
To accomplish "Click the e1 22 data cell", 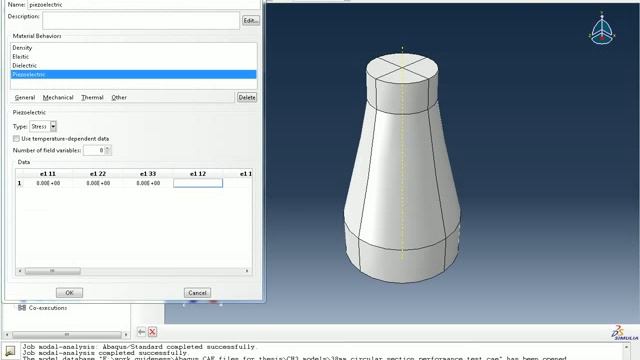I will pos(98,183).
